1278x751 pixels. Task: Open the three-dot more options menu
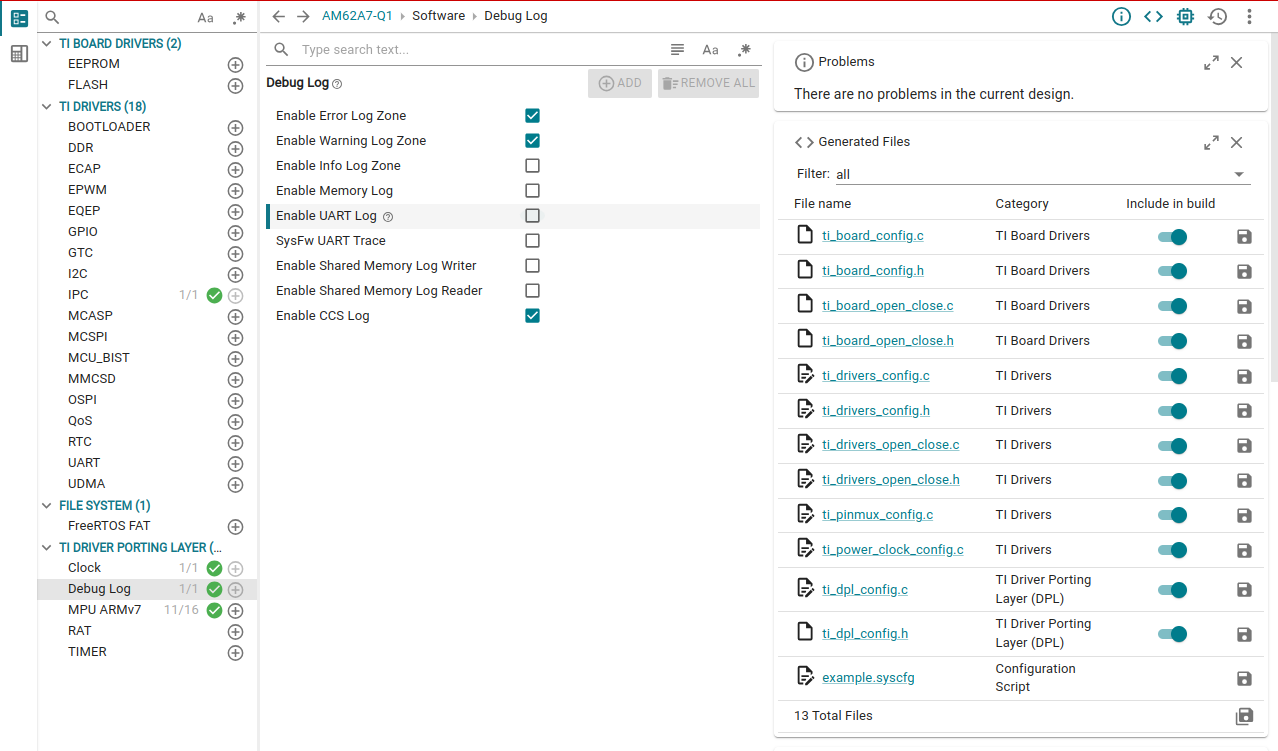(x=1249, y=16)
